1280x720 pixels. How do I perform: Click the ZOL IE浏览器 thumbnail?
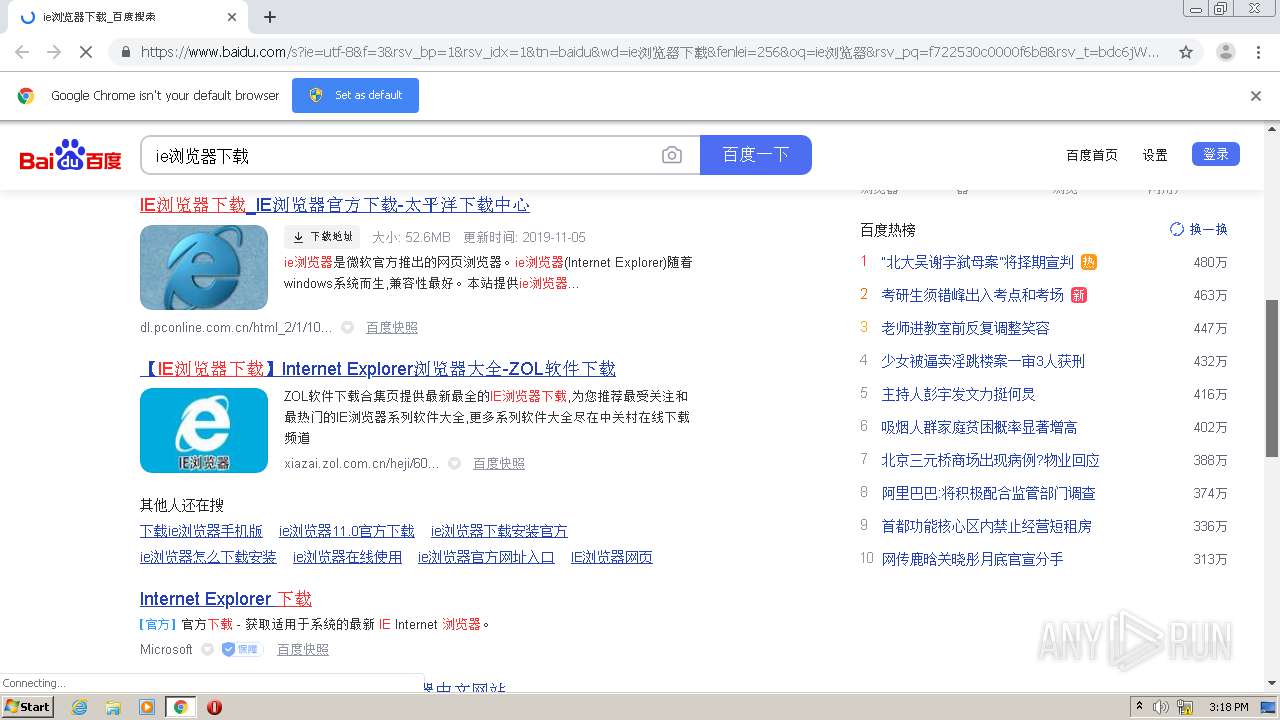click(204, 430)
